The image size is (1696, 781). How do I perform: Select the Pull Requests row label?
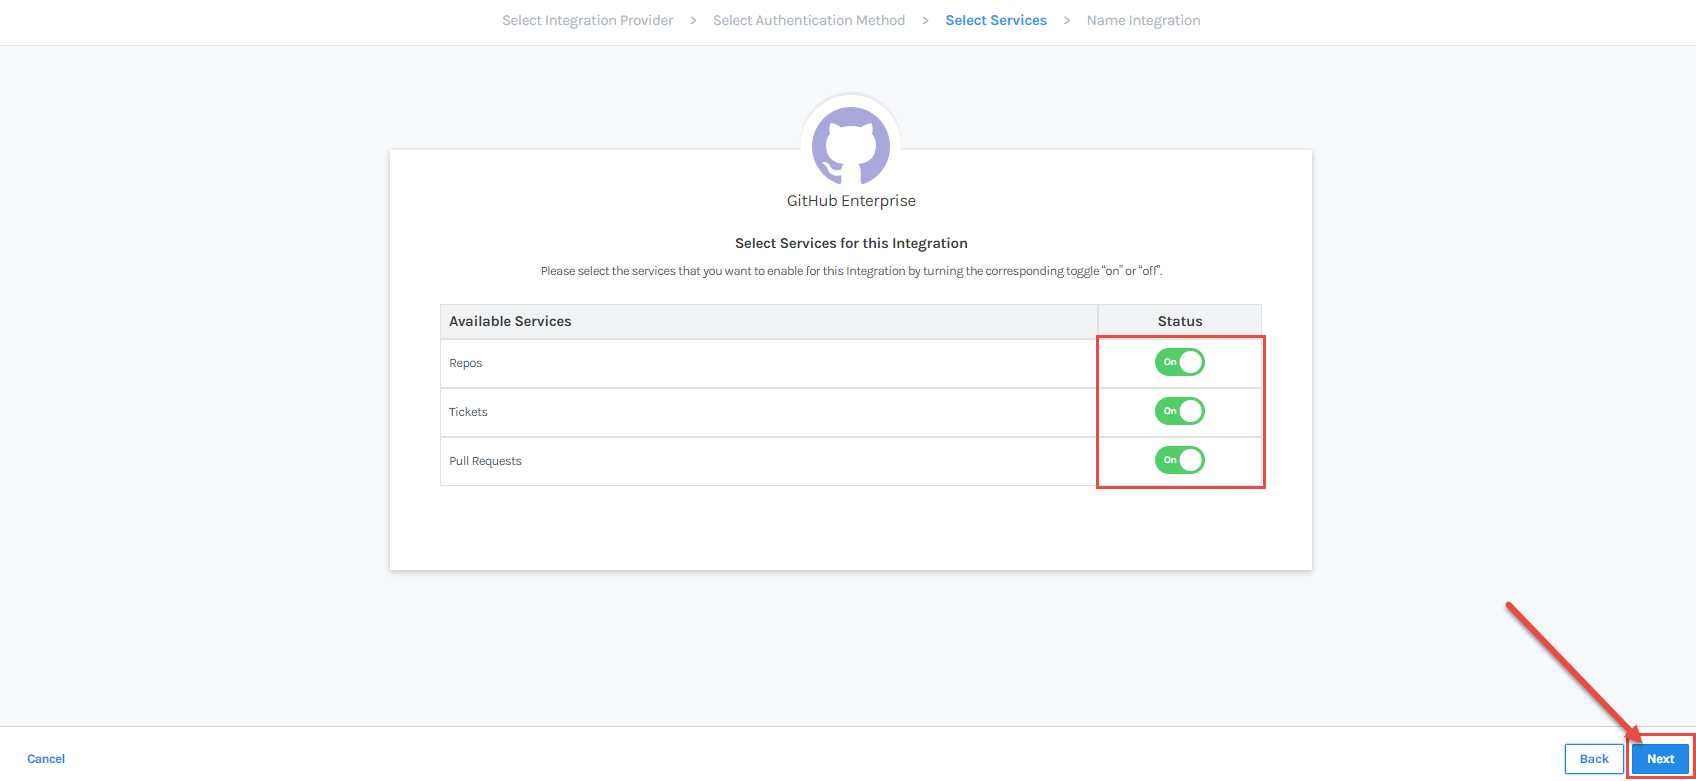[485, 461]
